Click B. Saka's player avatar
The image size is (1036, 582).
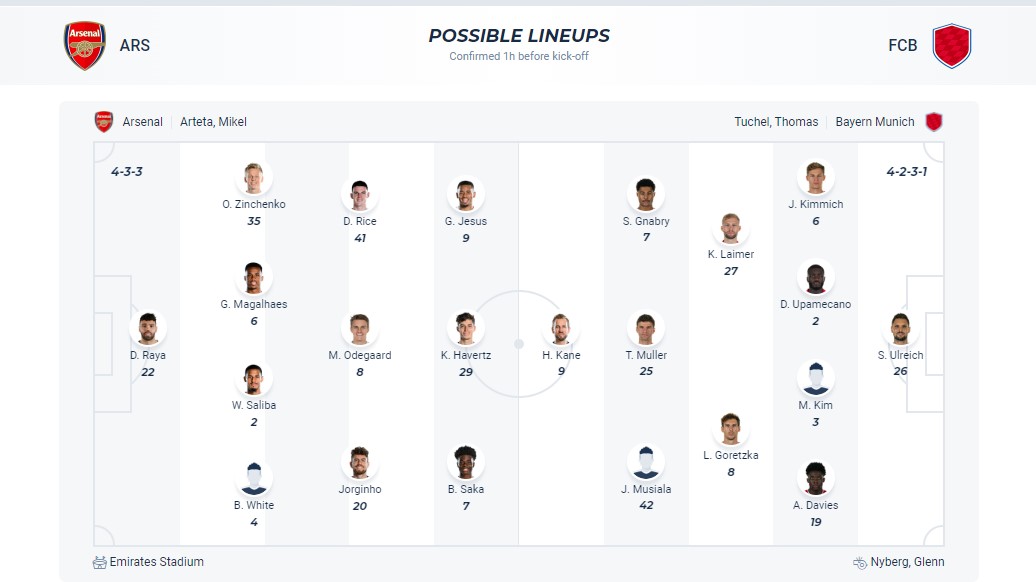466,463
